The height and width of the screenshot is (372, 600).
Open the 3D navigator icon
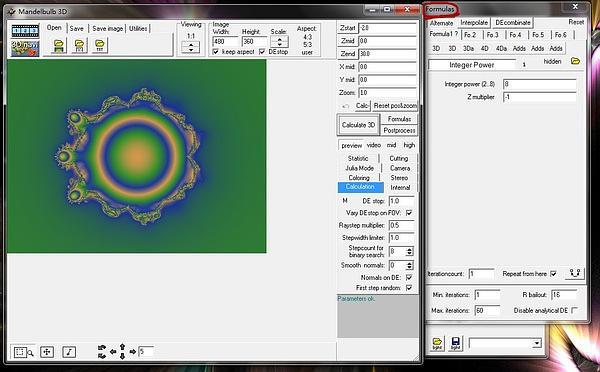(x=25, y=49)
